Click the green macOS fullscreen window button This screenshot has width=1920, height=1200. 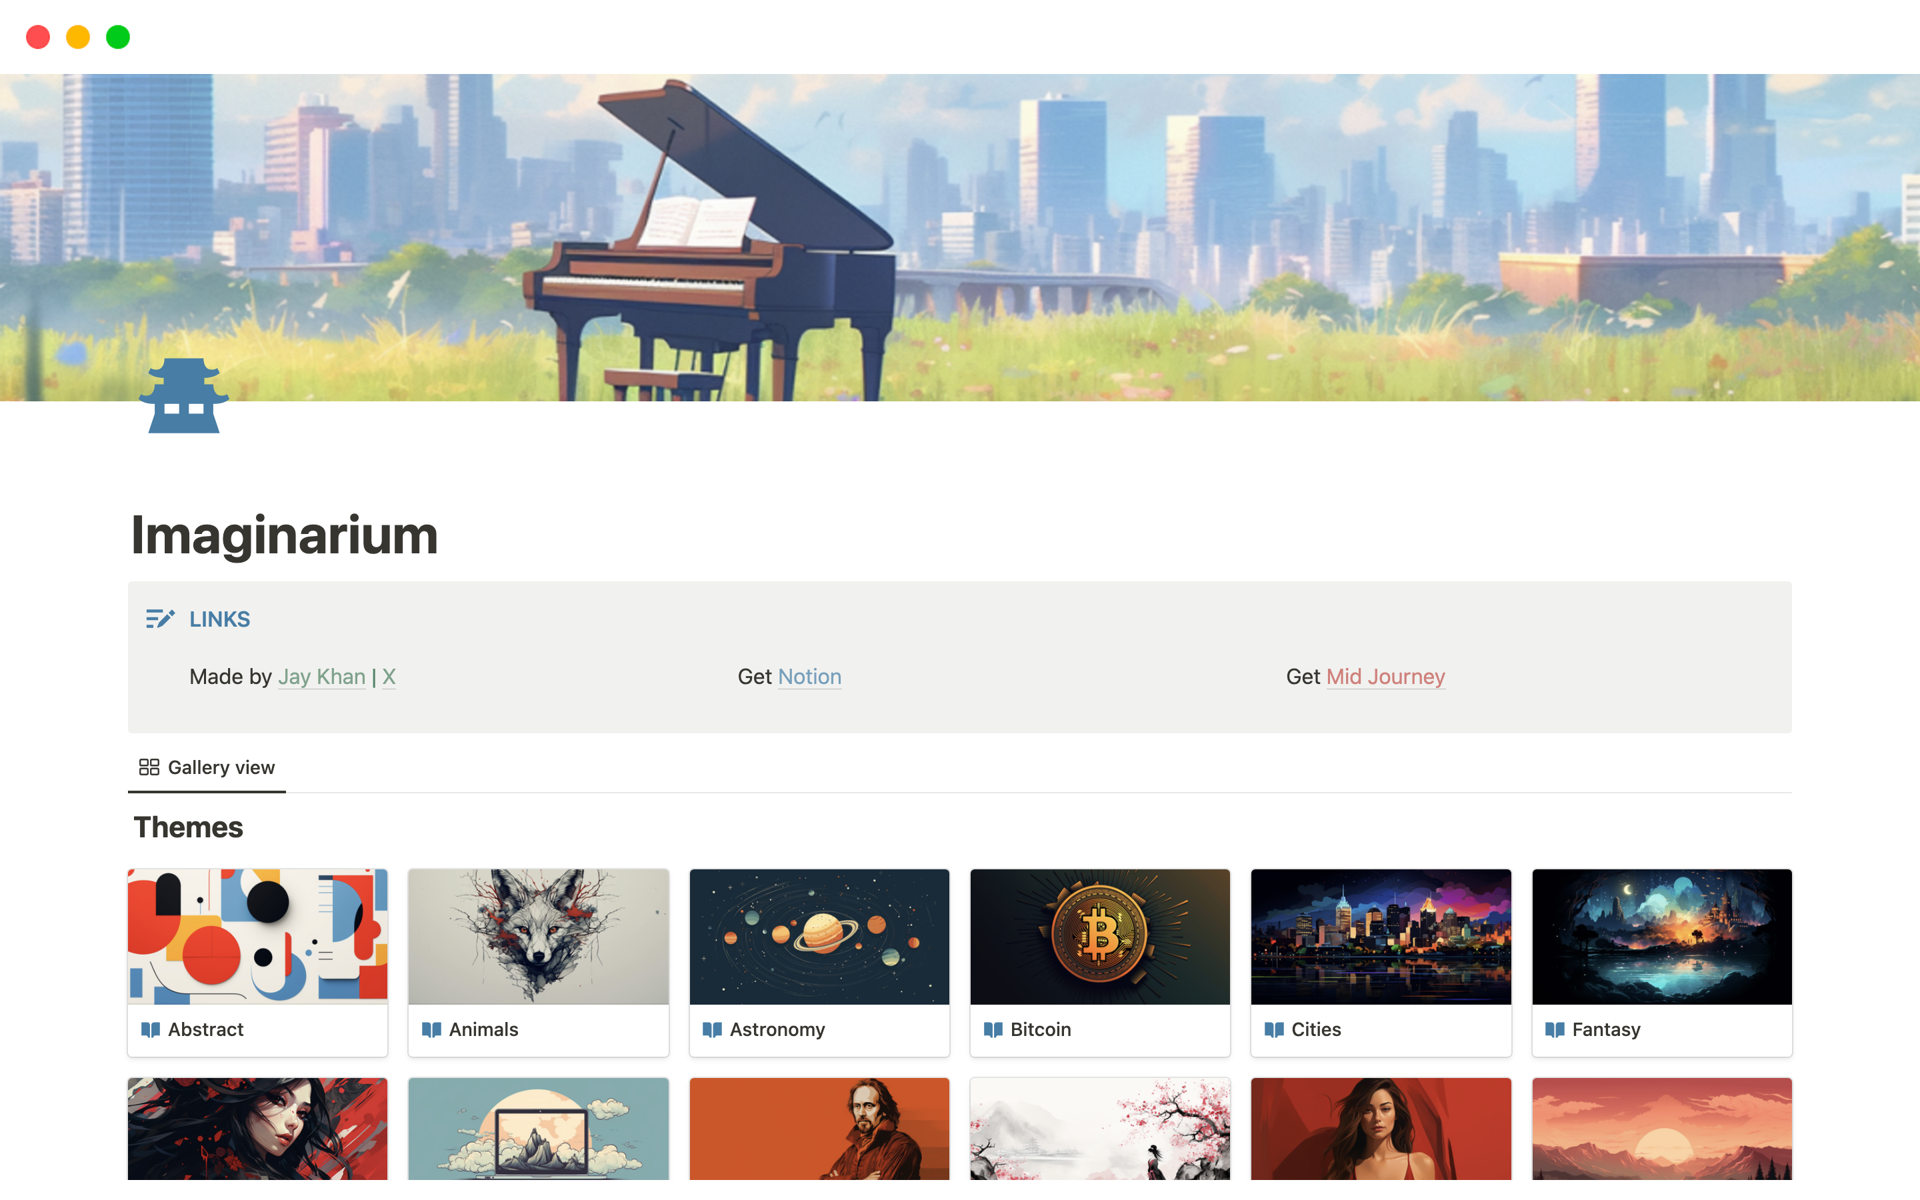[x=118, y=37]
